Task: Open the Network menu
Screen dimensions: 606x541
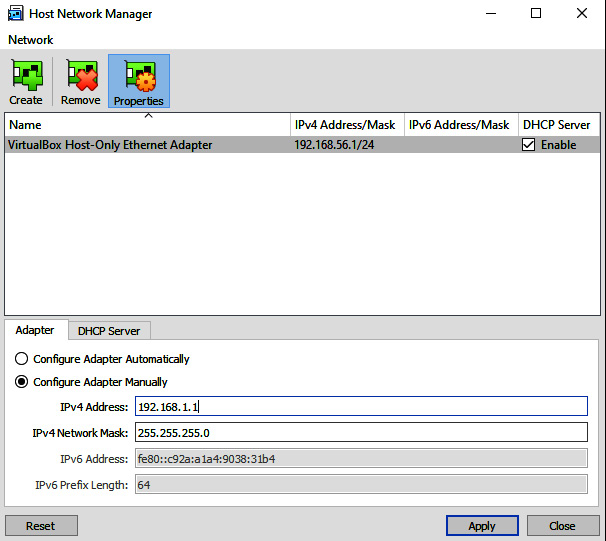Action: 31,40
